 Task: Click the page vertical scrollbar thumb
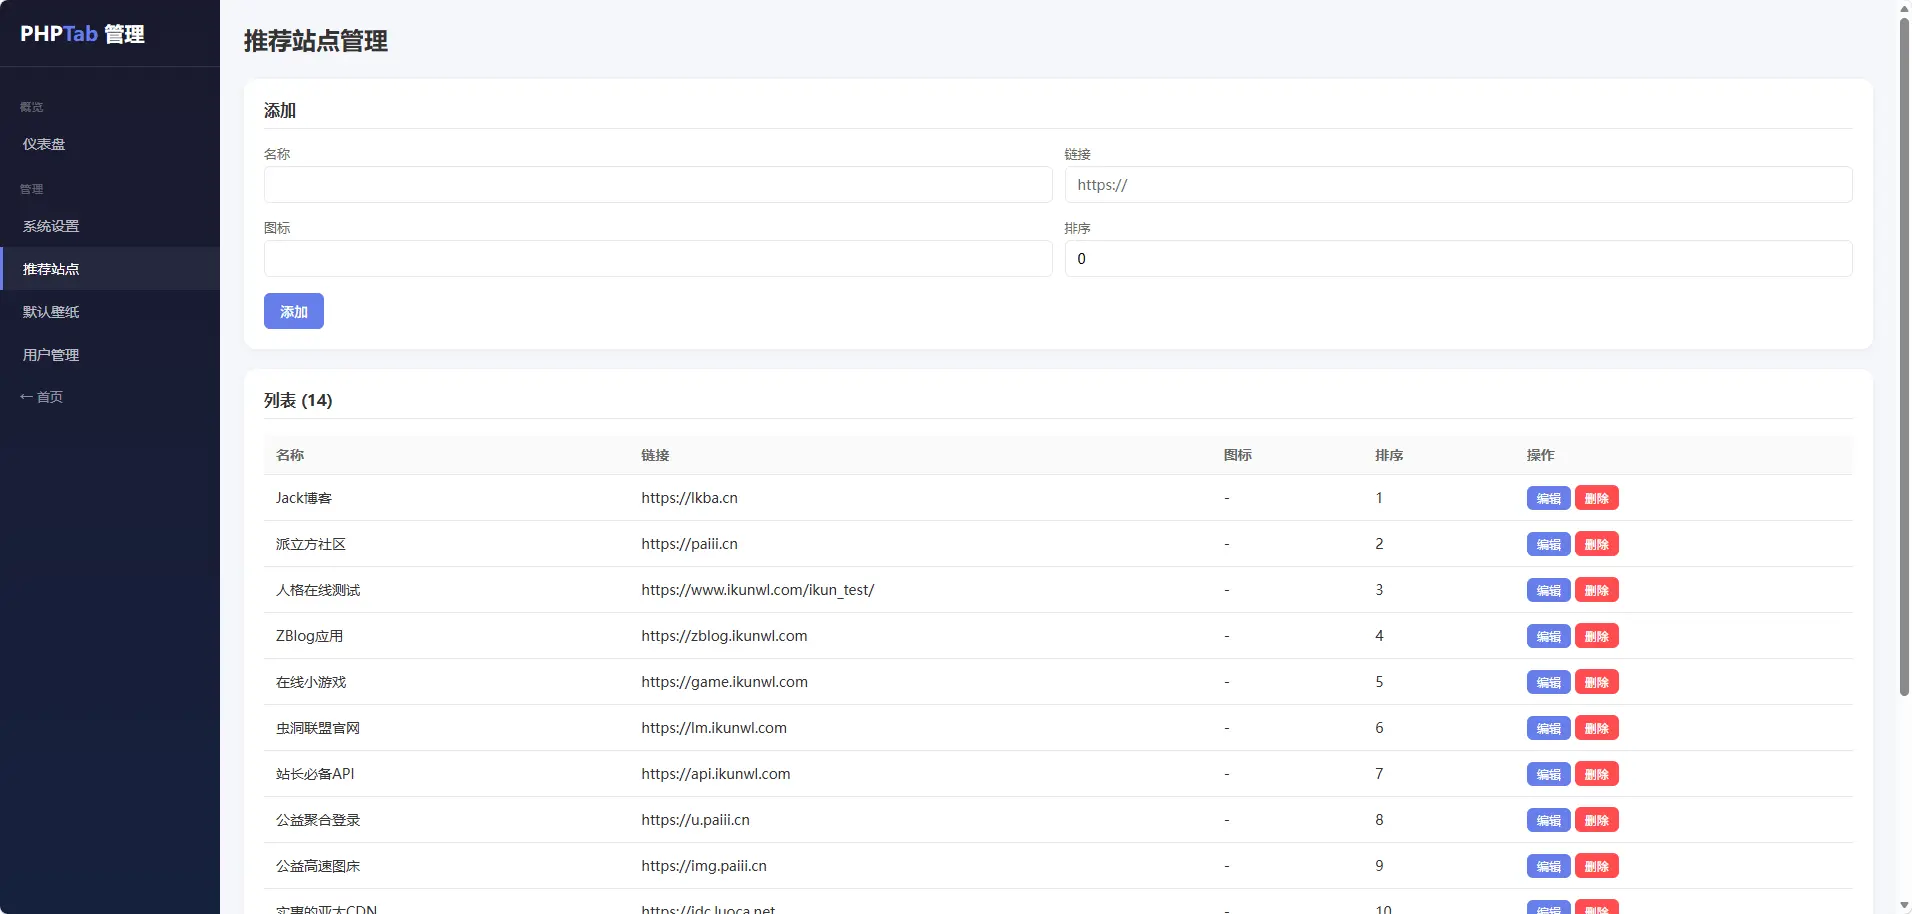1904,355
